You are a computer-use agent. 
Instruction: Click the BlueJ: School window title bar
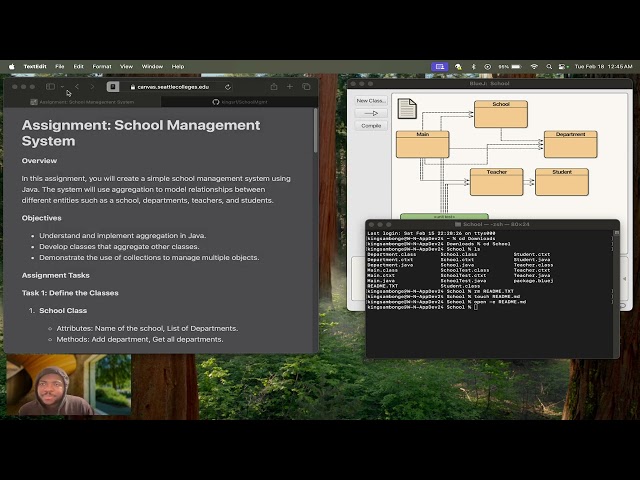tap(489, 84)
